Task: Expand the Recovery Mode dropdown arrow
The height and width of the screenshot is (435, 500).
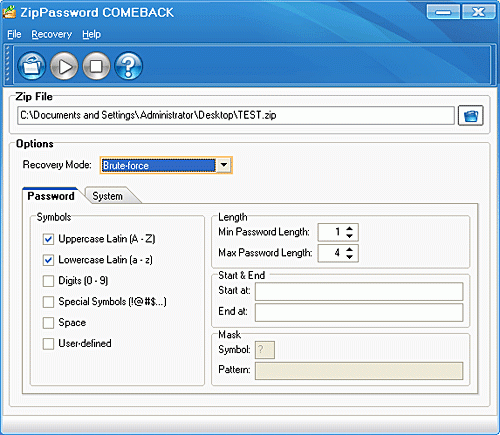Action: tap(224, 165)
